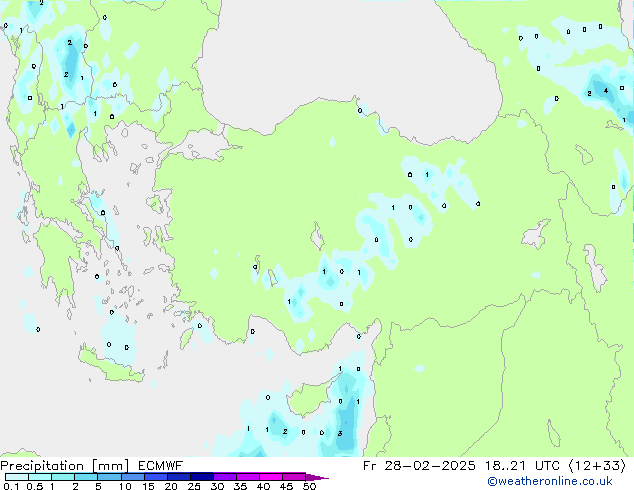Click the 20–25 mm dark blue swatch
634x490 pixels.
coord(178,477)
